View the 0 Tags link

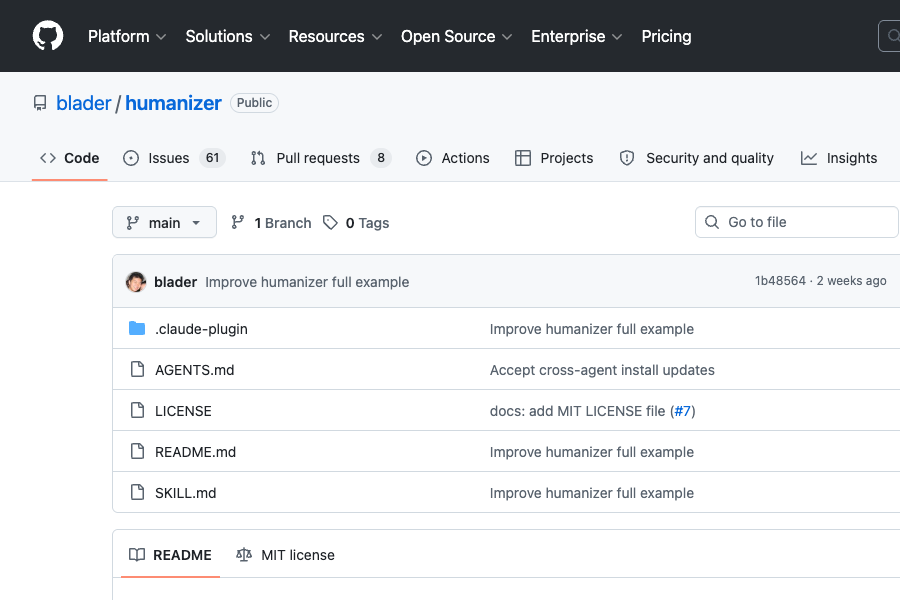click(x=356, y=223)
